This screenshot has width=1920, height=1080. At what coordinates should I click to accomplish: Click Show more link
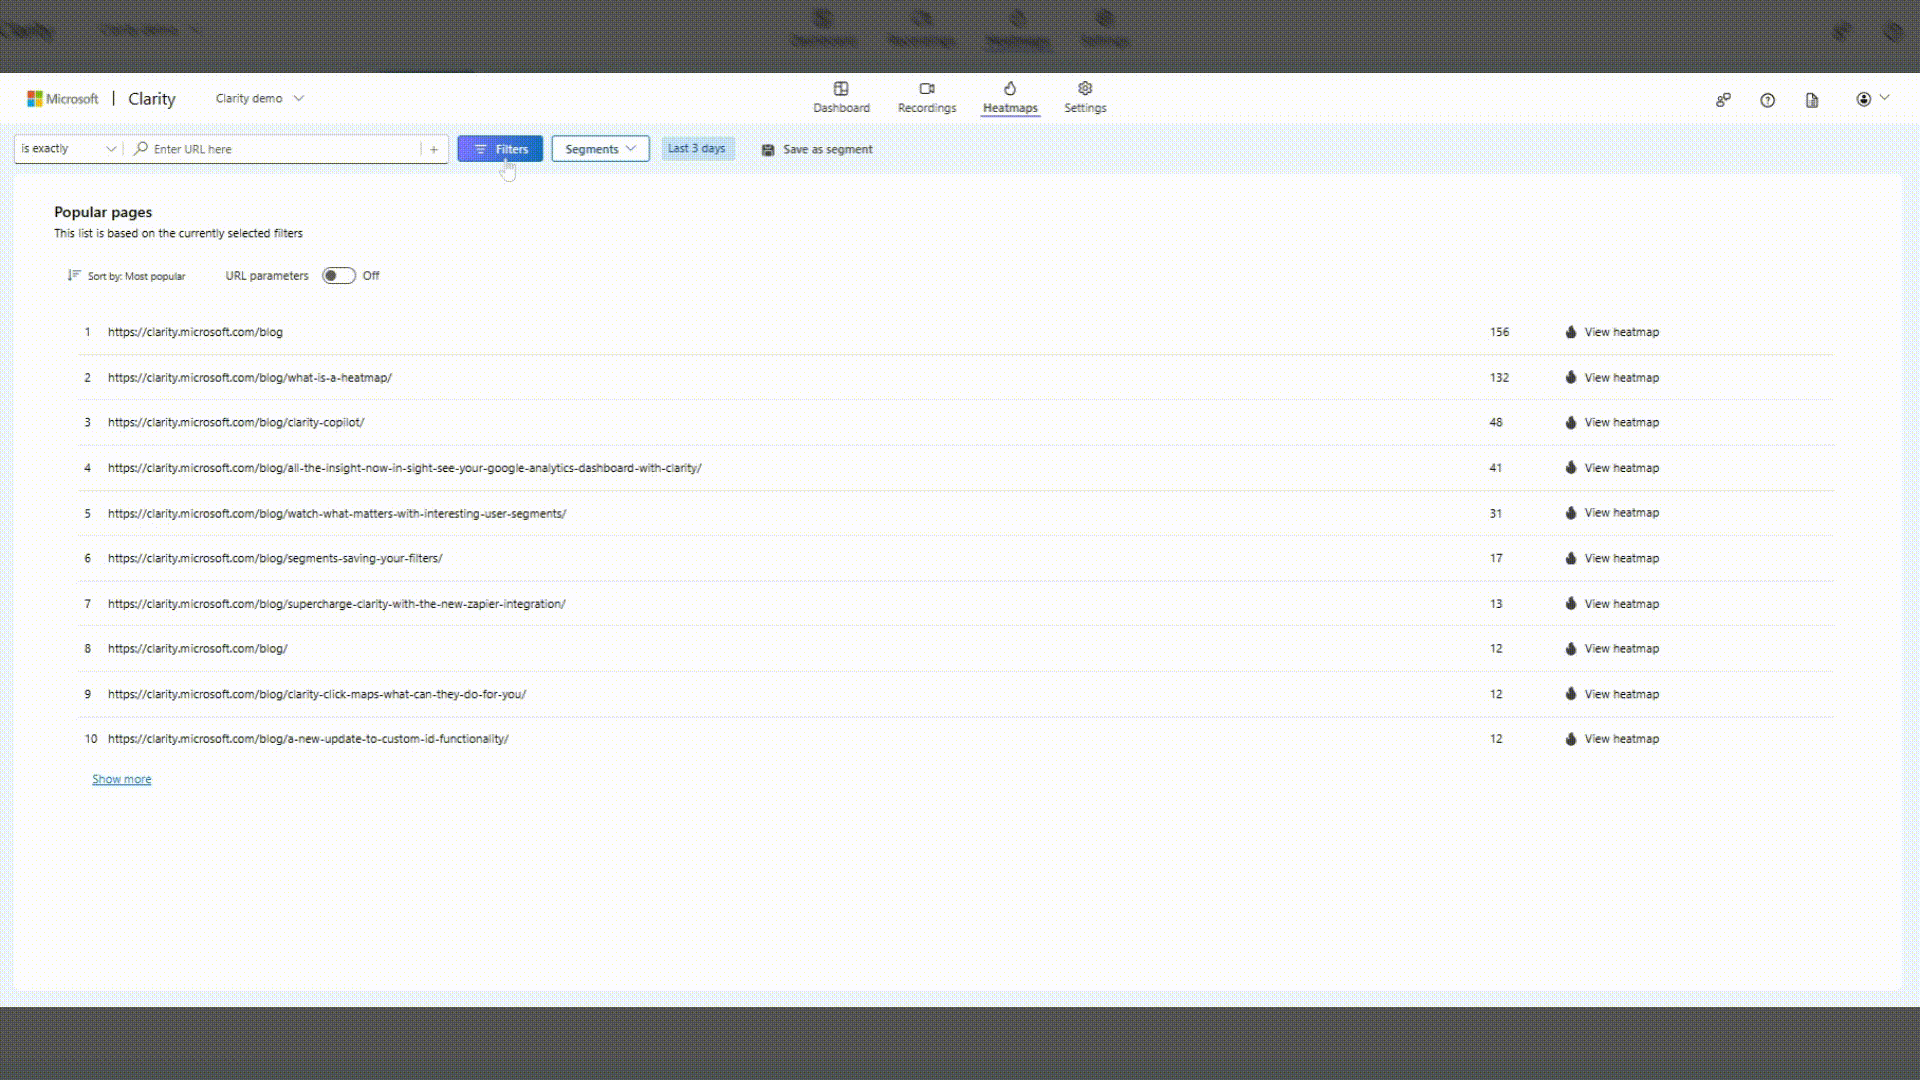pyautogui.click(x=122, y=780)
